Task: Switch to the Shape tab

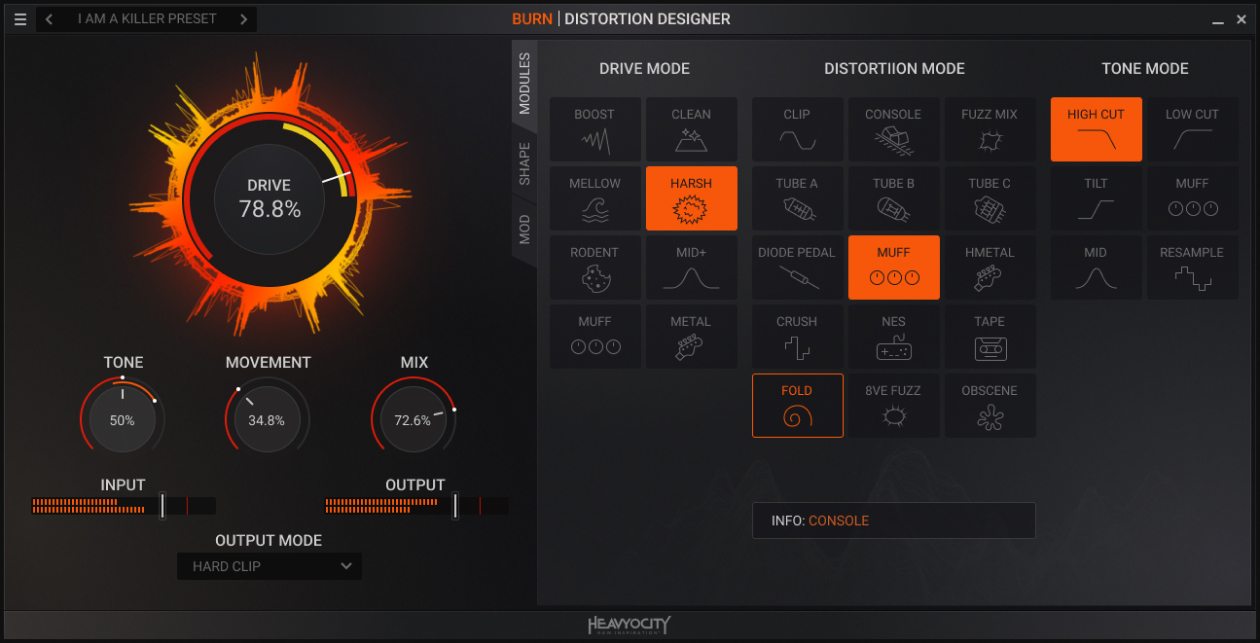Action: click(525, 163)
